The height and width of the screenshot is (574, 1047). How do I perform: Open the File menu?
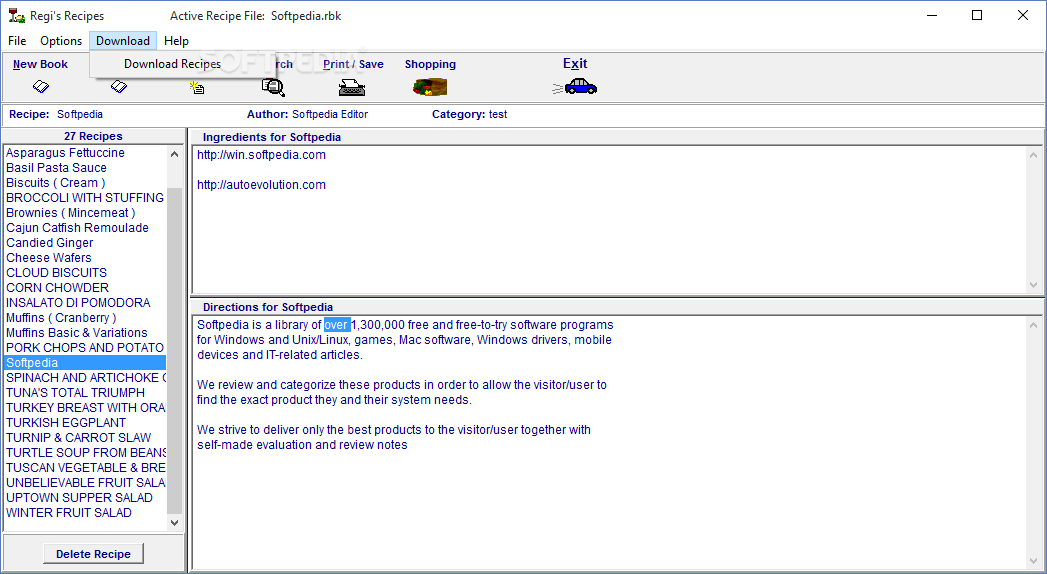pyautogui.click(x=17, y=41)
